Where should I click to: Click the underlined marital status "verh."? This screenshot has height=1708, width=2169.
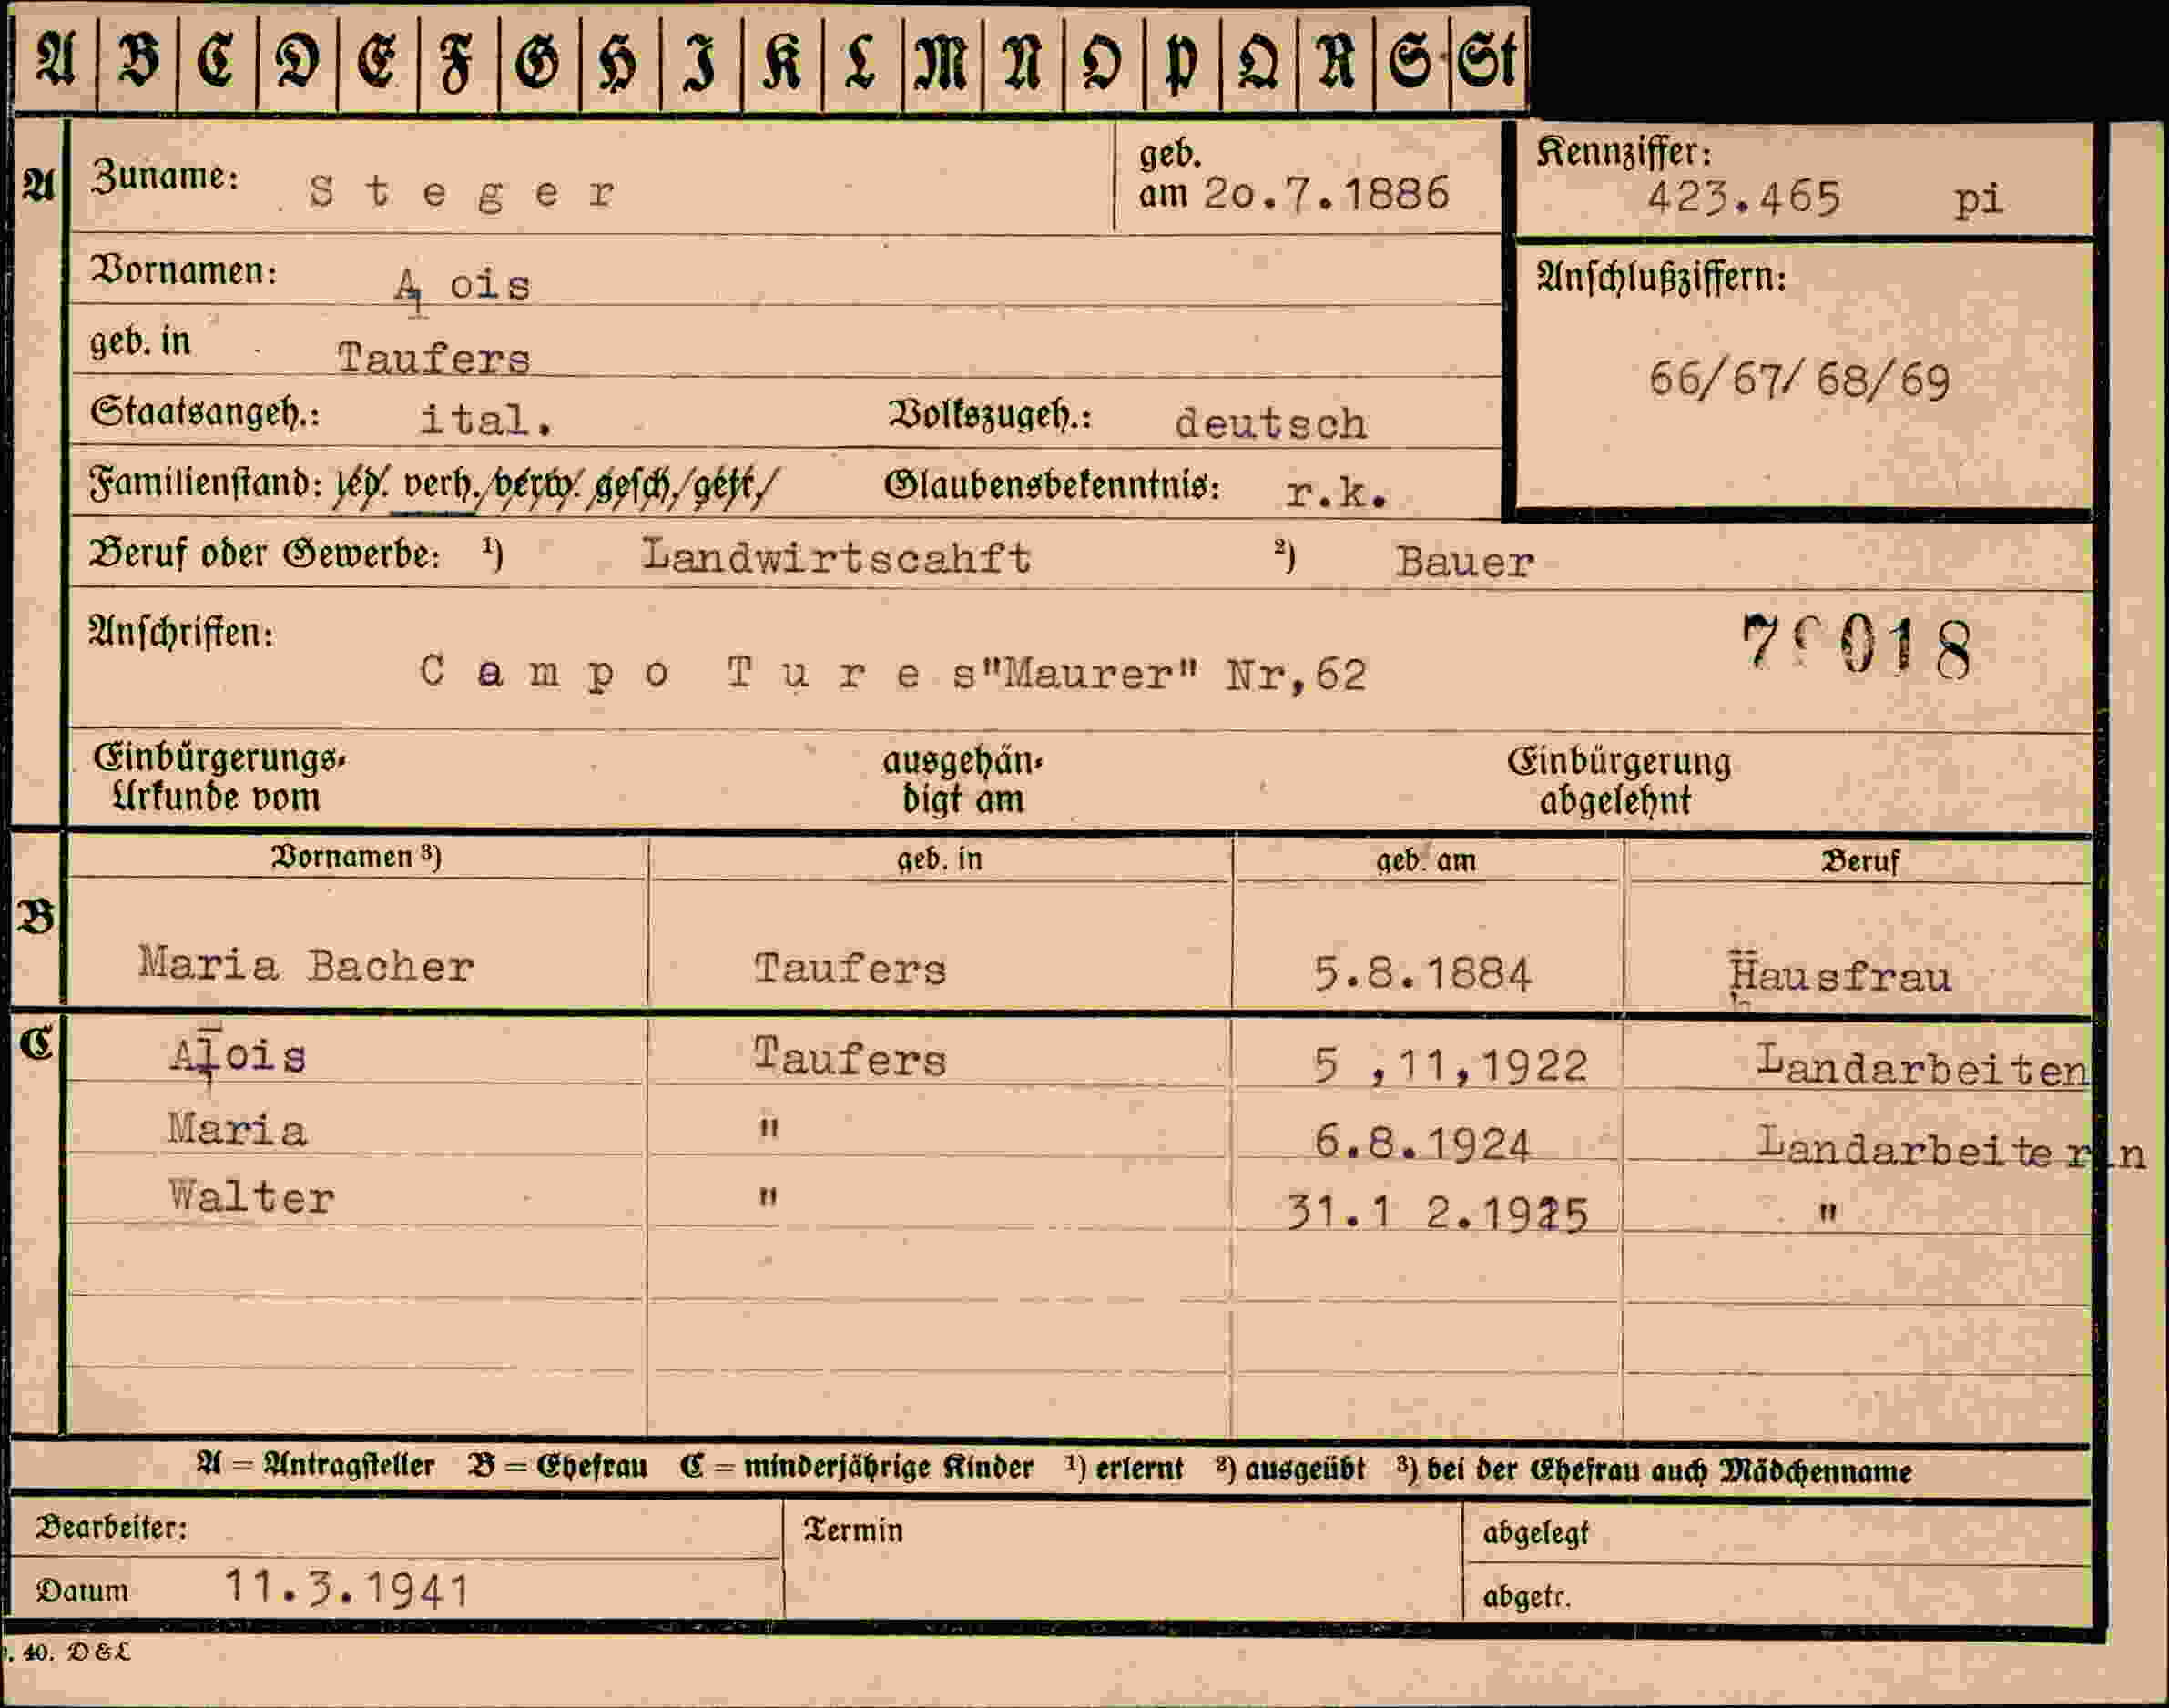[436, 485]
